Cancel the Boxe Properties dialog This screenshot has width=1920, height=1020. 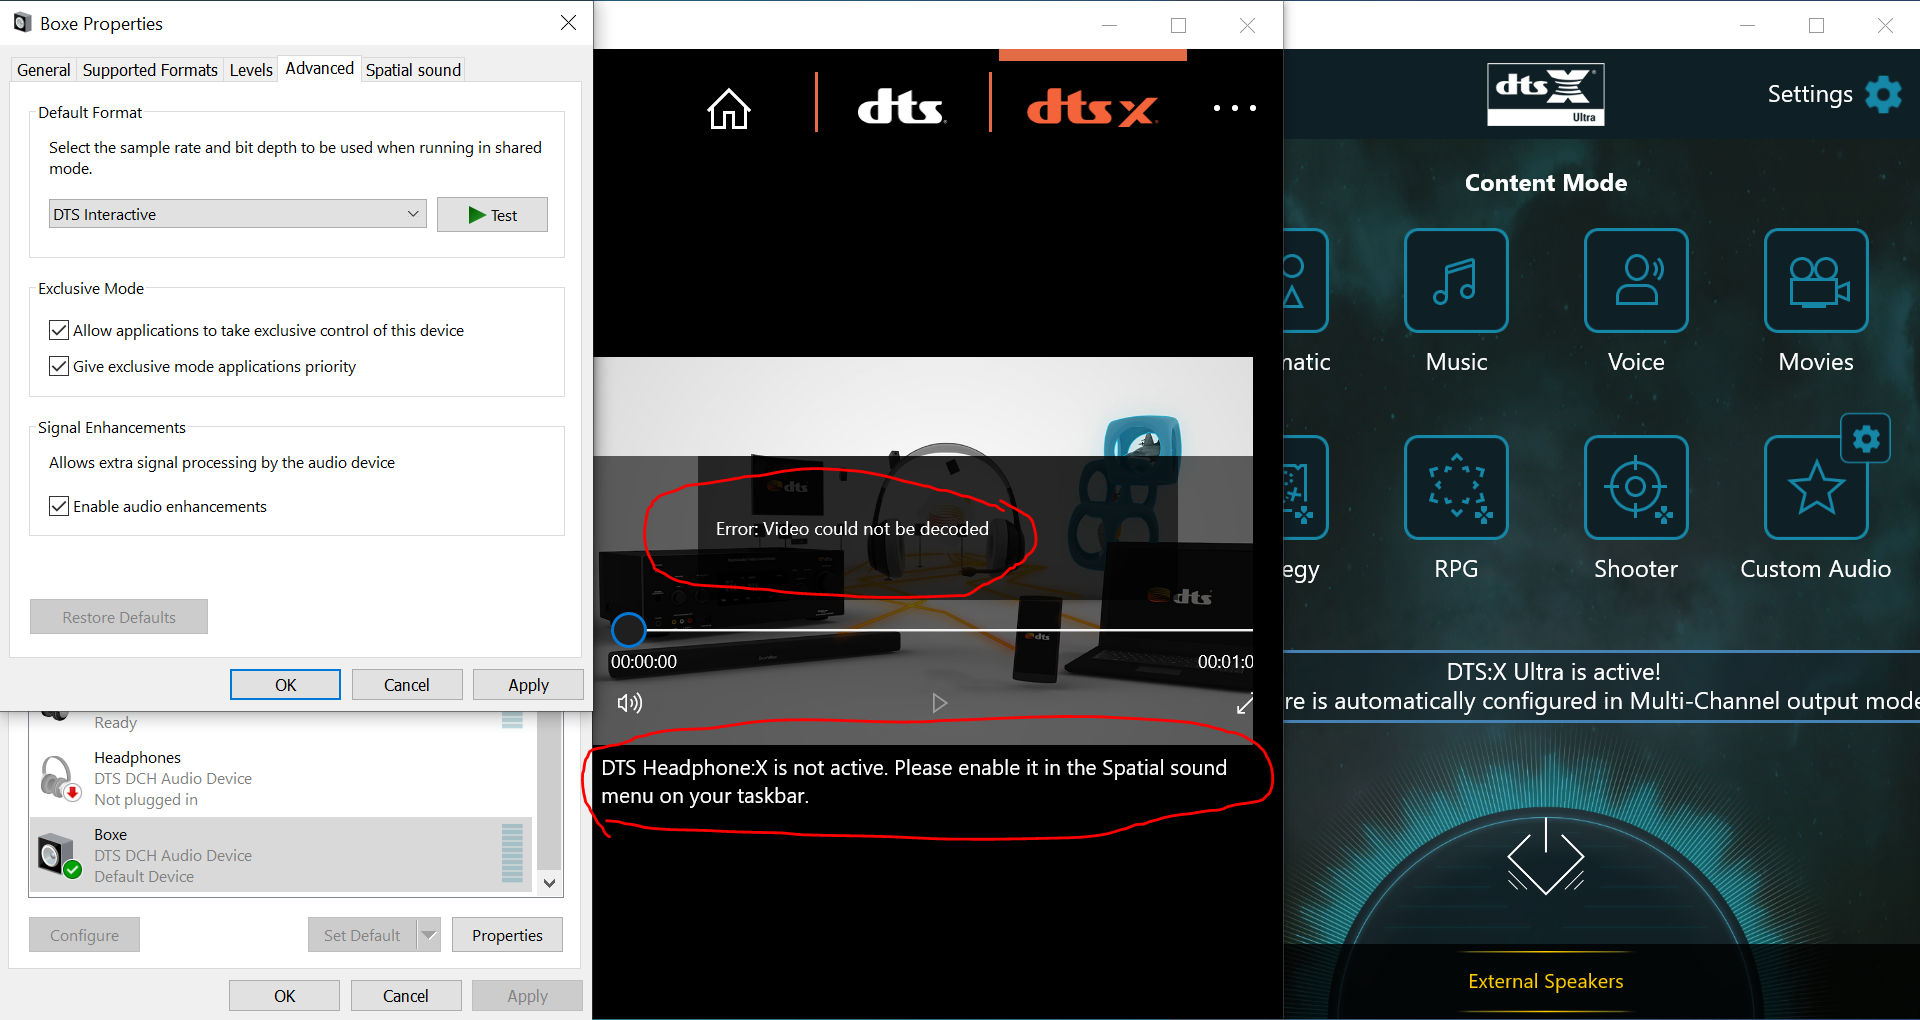click(407, 685)
